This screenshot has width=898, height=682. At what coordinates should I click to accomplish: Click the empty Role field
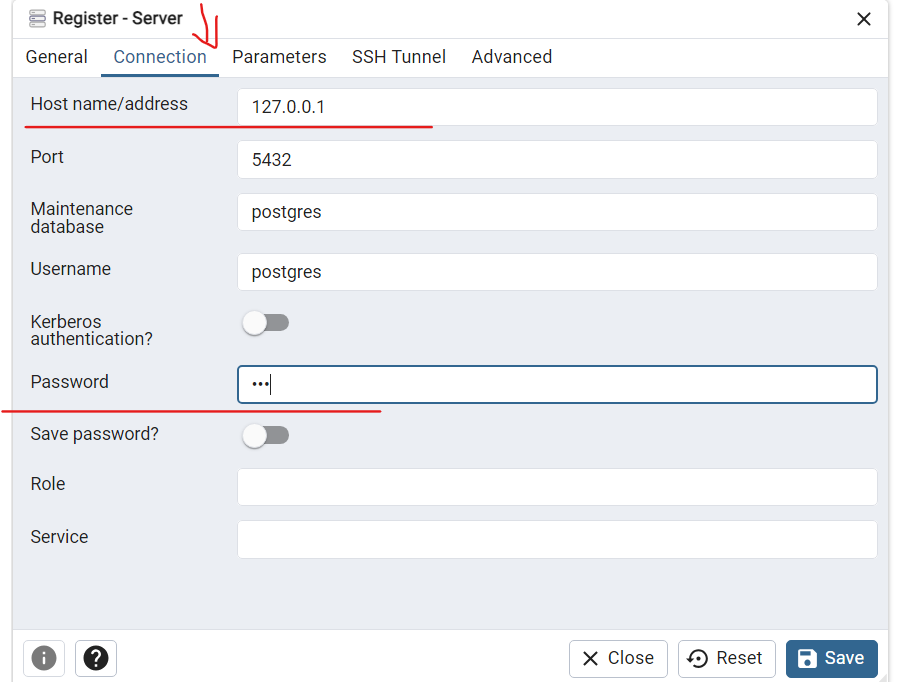pyautogui.click(x=557, y=487)
